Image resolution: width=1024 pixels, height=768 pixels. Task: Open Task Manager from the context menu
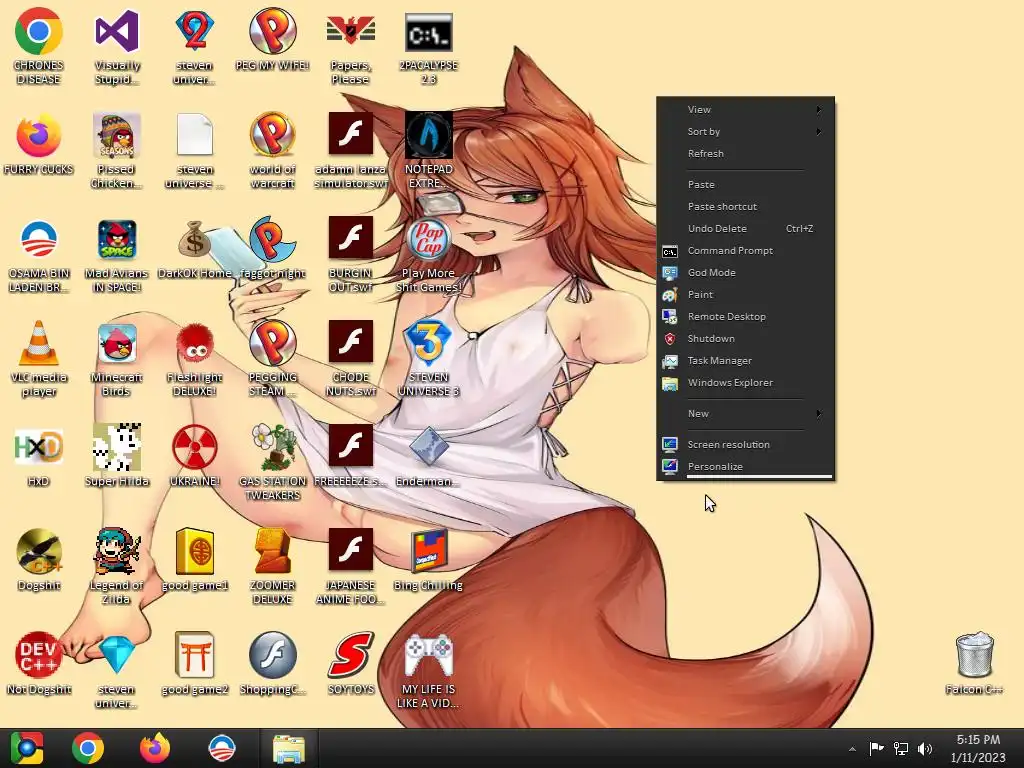(745, 360)
